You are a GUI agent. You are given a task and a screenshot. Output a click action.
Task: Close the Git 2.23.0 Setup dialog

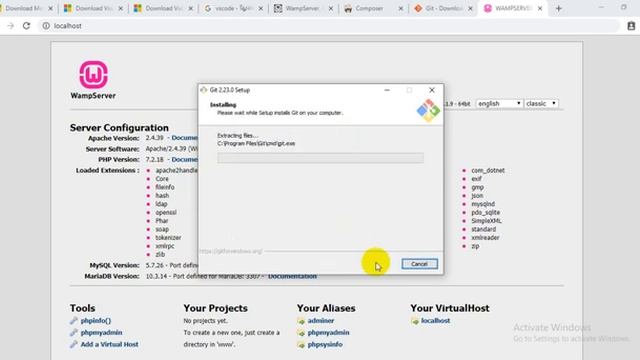coord(431,90)
